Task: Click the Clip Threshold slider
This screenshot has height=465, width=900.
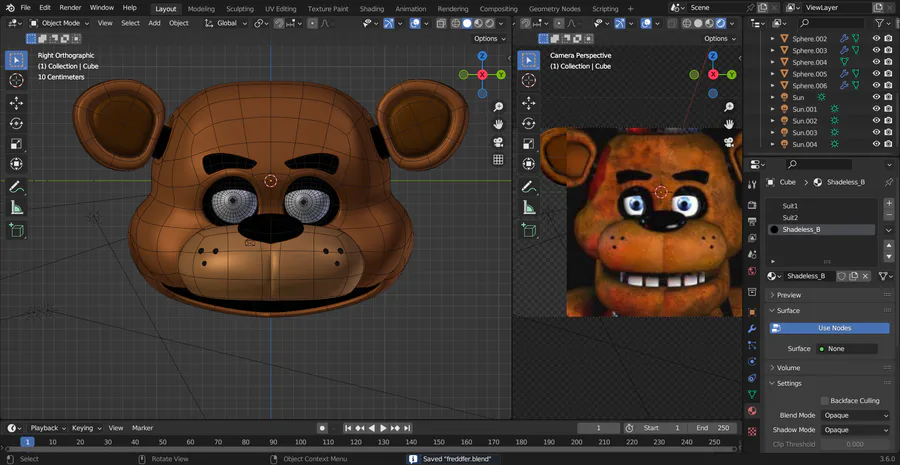Action: click(x=855, y=444)
